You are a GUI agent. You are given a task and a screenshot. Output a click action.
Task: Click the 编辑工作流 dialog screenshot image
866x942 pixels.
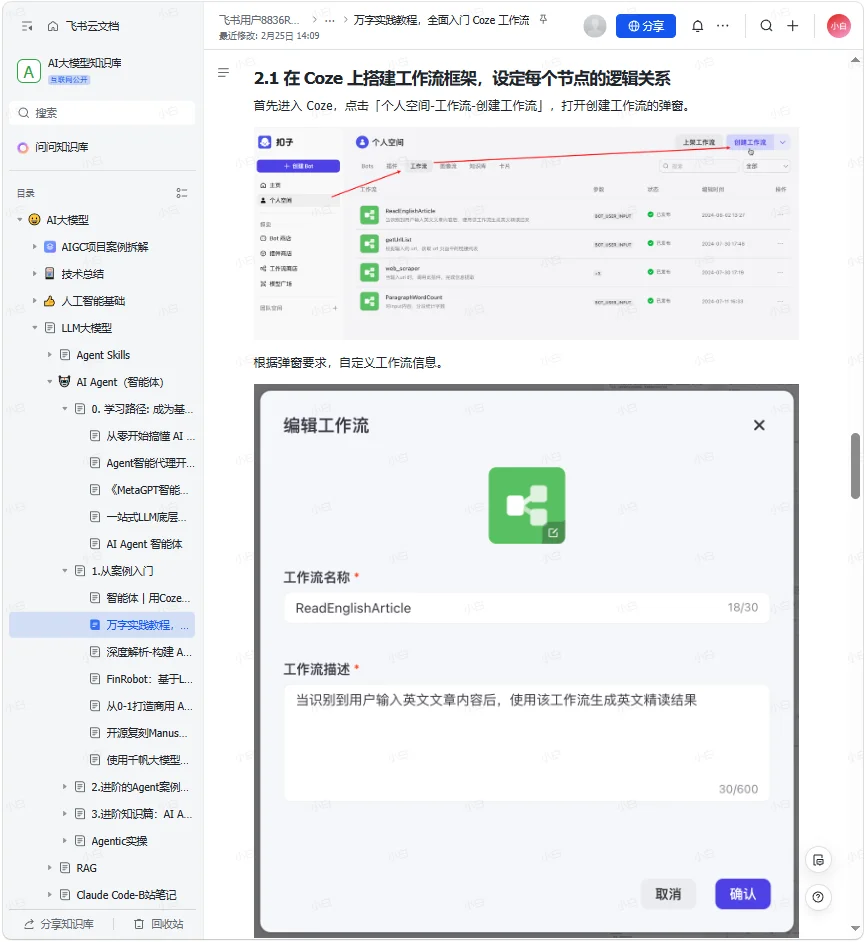pos(526,661)
